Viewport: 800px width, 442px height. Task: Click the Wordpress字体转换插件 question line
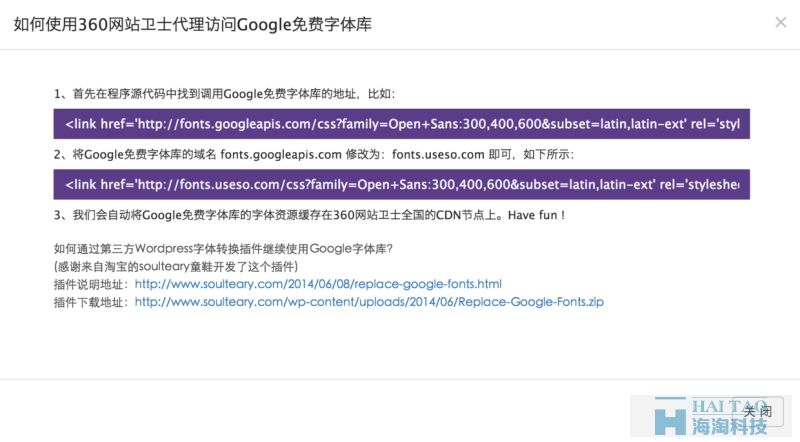tap(223, 249)
